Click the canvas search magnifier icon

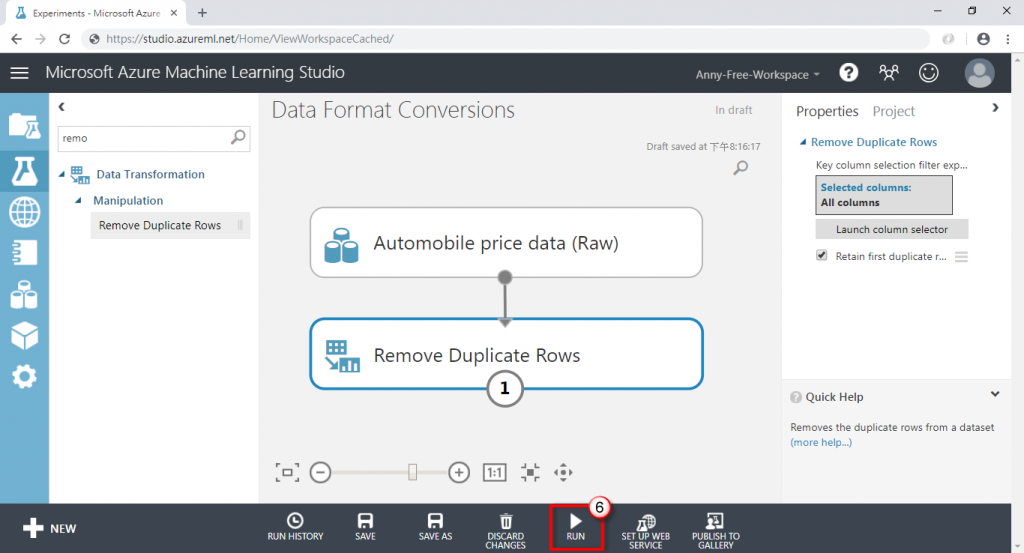(x=741, y=168)
